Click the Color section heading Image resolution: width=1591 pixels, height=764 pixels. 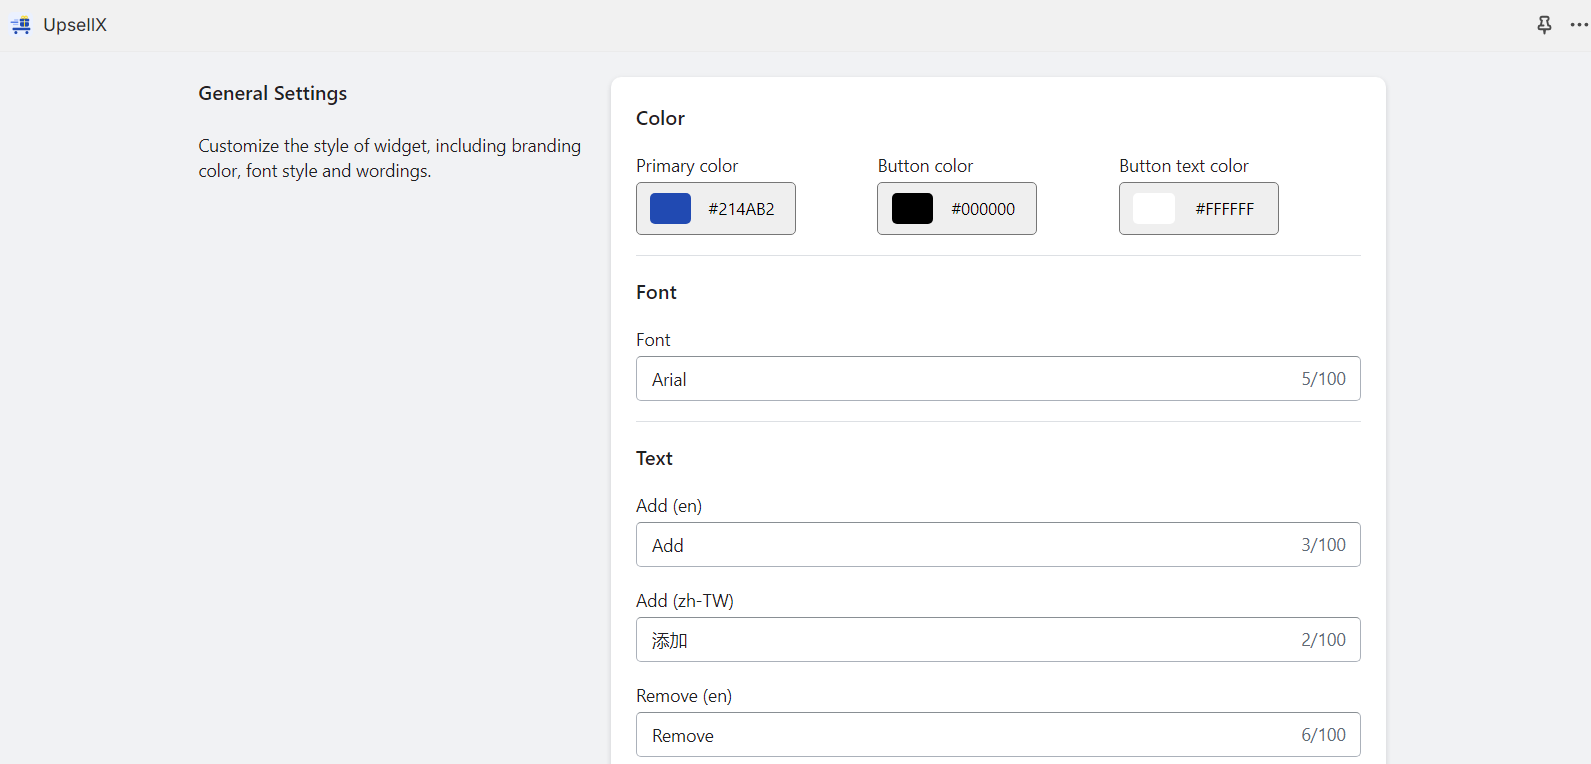coord(660,118)
